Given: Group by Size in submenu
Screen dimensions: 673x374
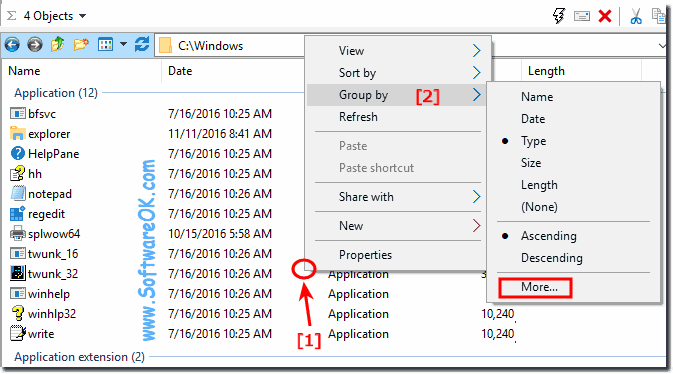Looking at the screenshot, I should [573, 163].
